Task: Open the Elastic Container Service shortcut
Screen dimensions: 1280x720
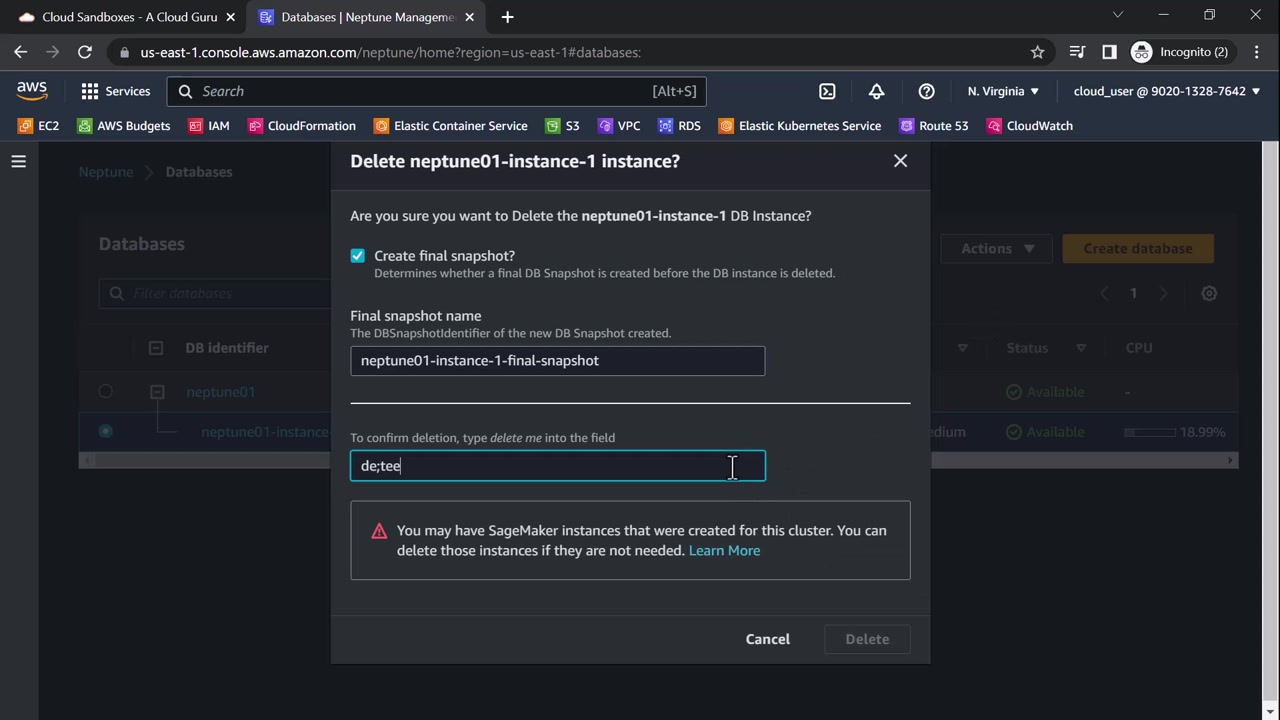Action: point(451,126)
